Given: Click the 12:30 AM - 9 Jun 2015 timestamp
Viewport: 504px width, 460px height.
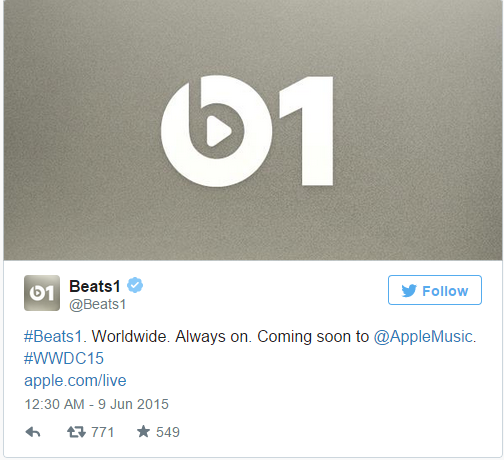Looking at the screenshot, I should coord(97,404).
